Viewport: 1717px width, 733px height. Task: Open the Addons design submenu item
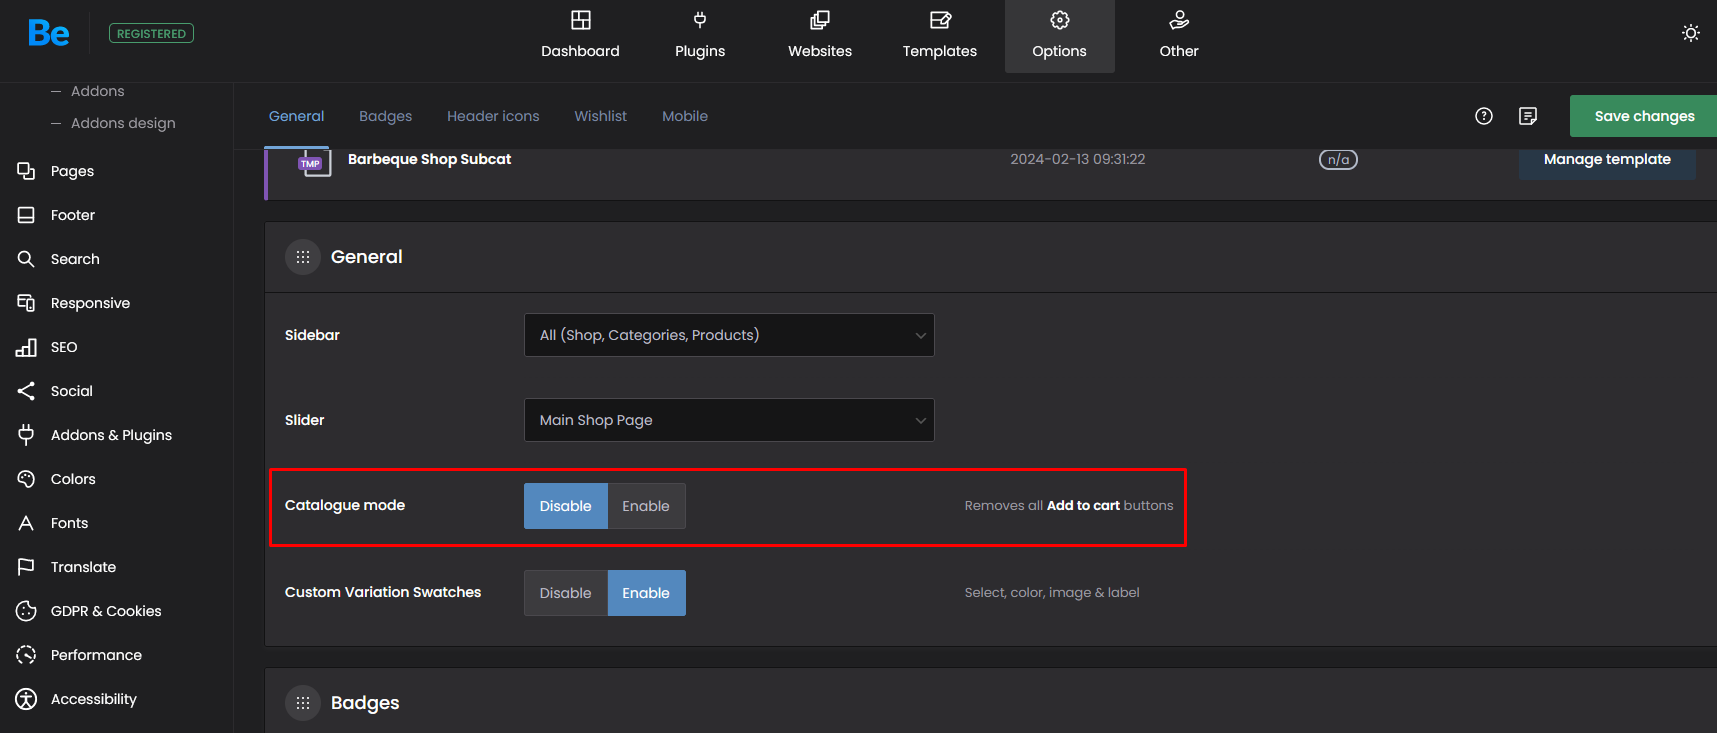click(x=123, y=123)
